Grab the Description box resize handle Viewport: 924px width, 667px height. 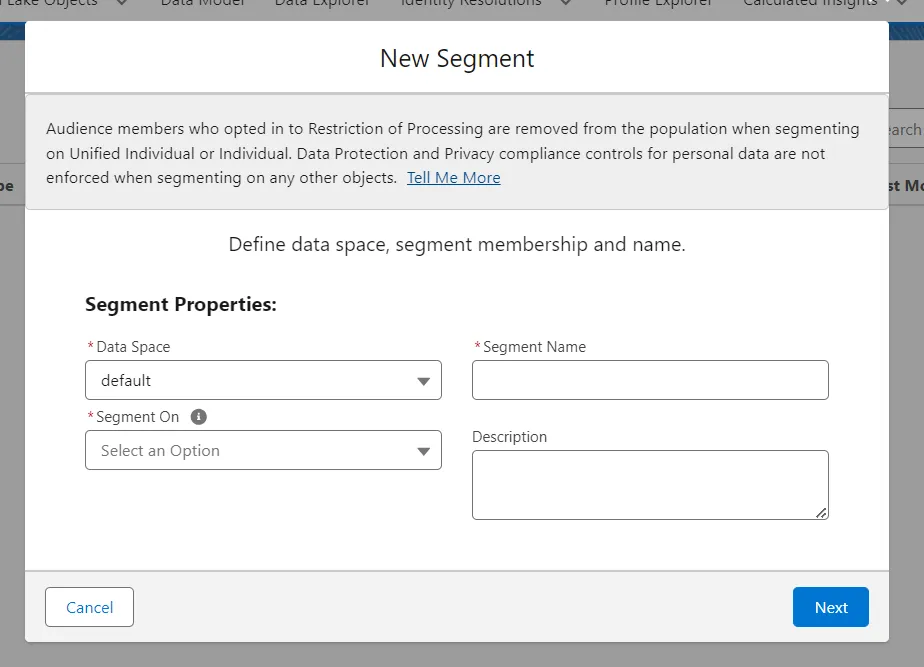click(x=821, y=512)
